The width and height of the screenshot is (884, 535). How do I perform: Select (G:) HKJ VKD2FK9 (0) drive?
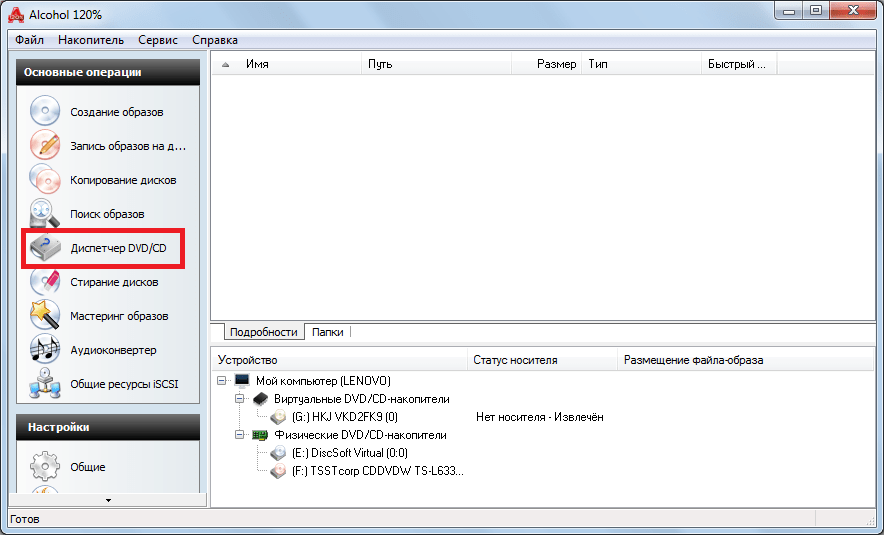pos(344,417)
